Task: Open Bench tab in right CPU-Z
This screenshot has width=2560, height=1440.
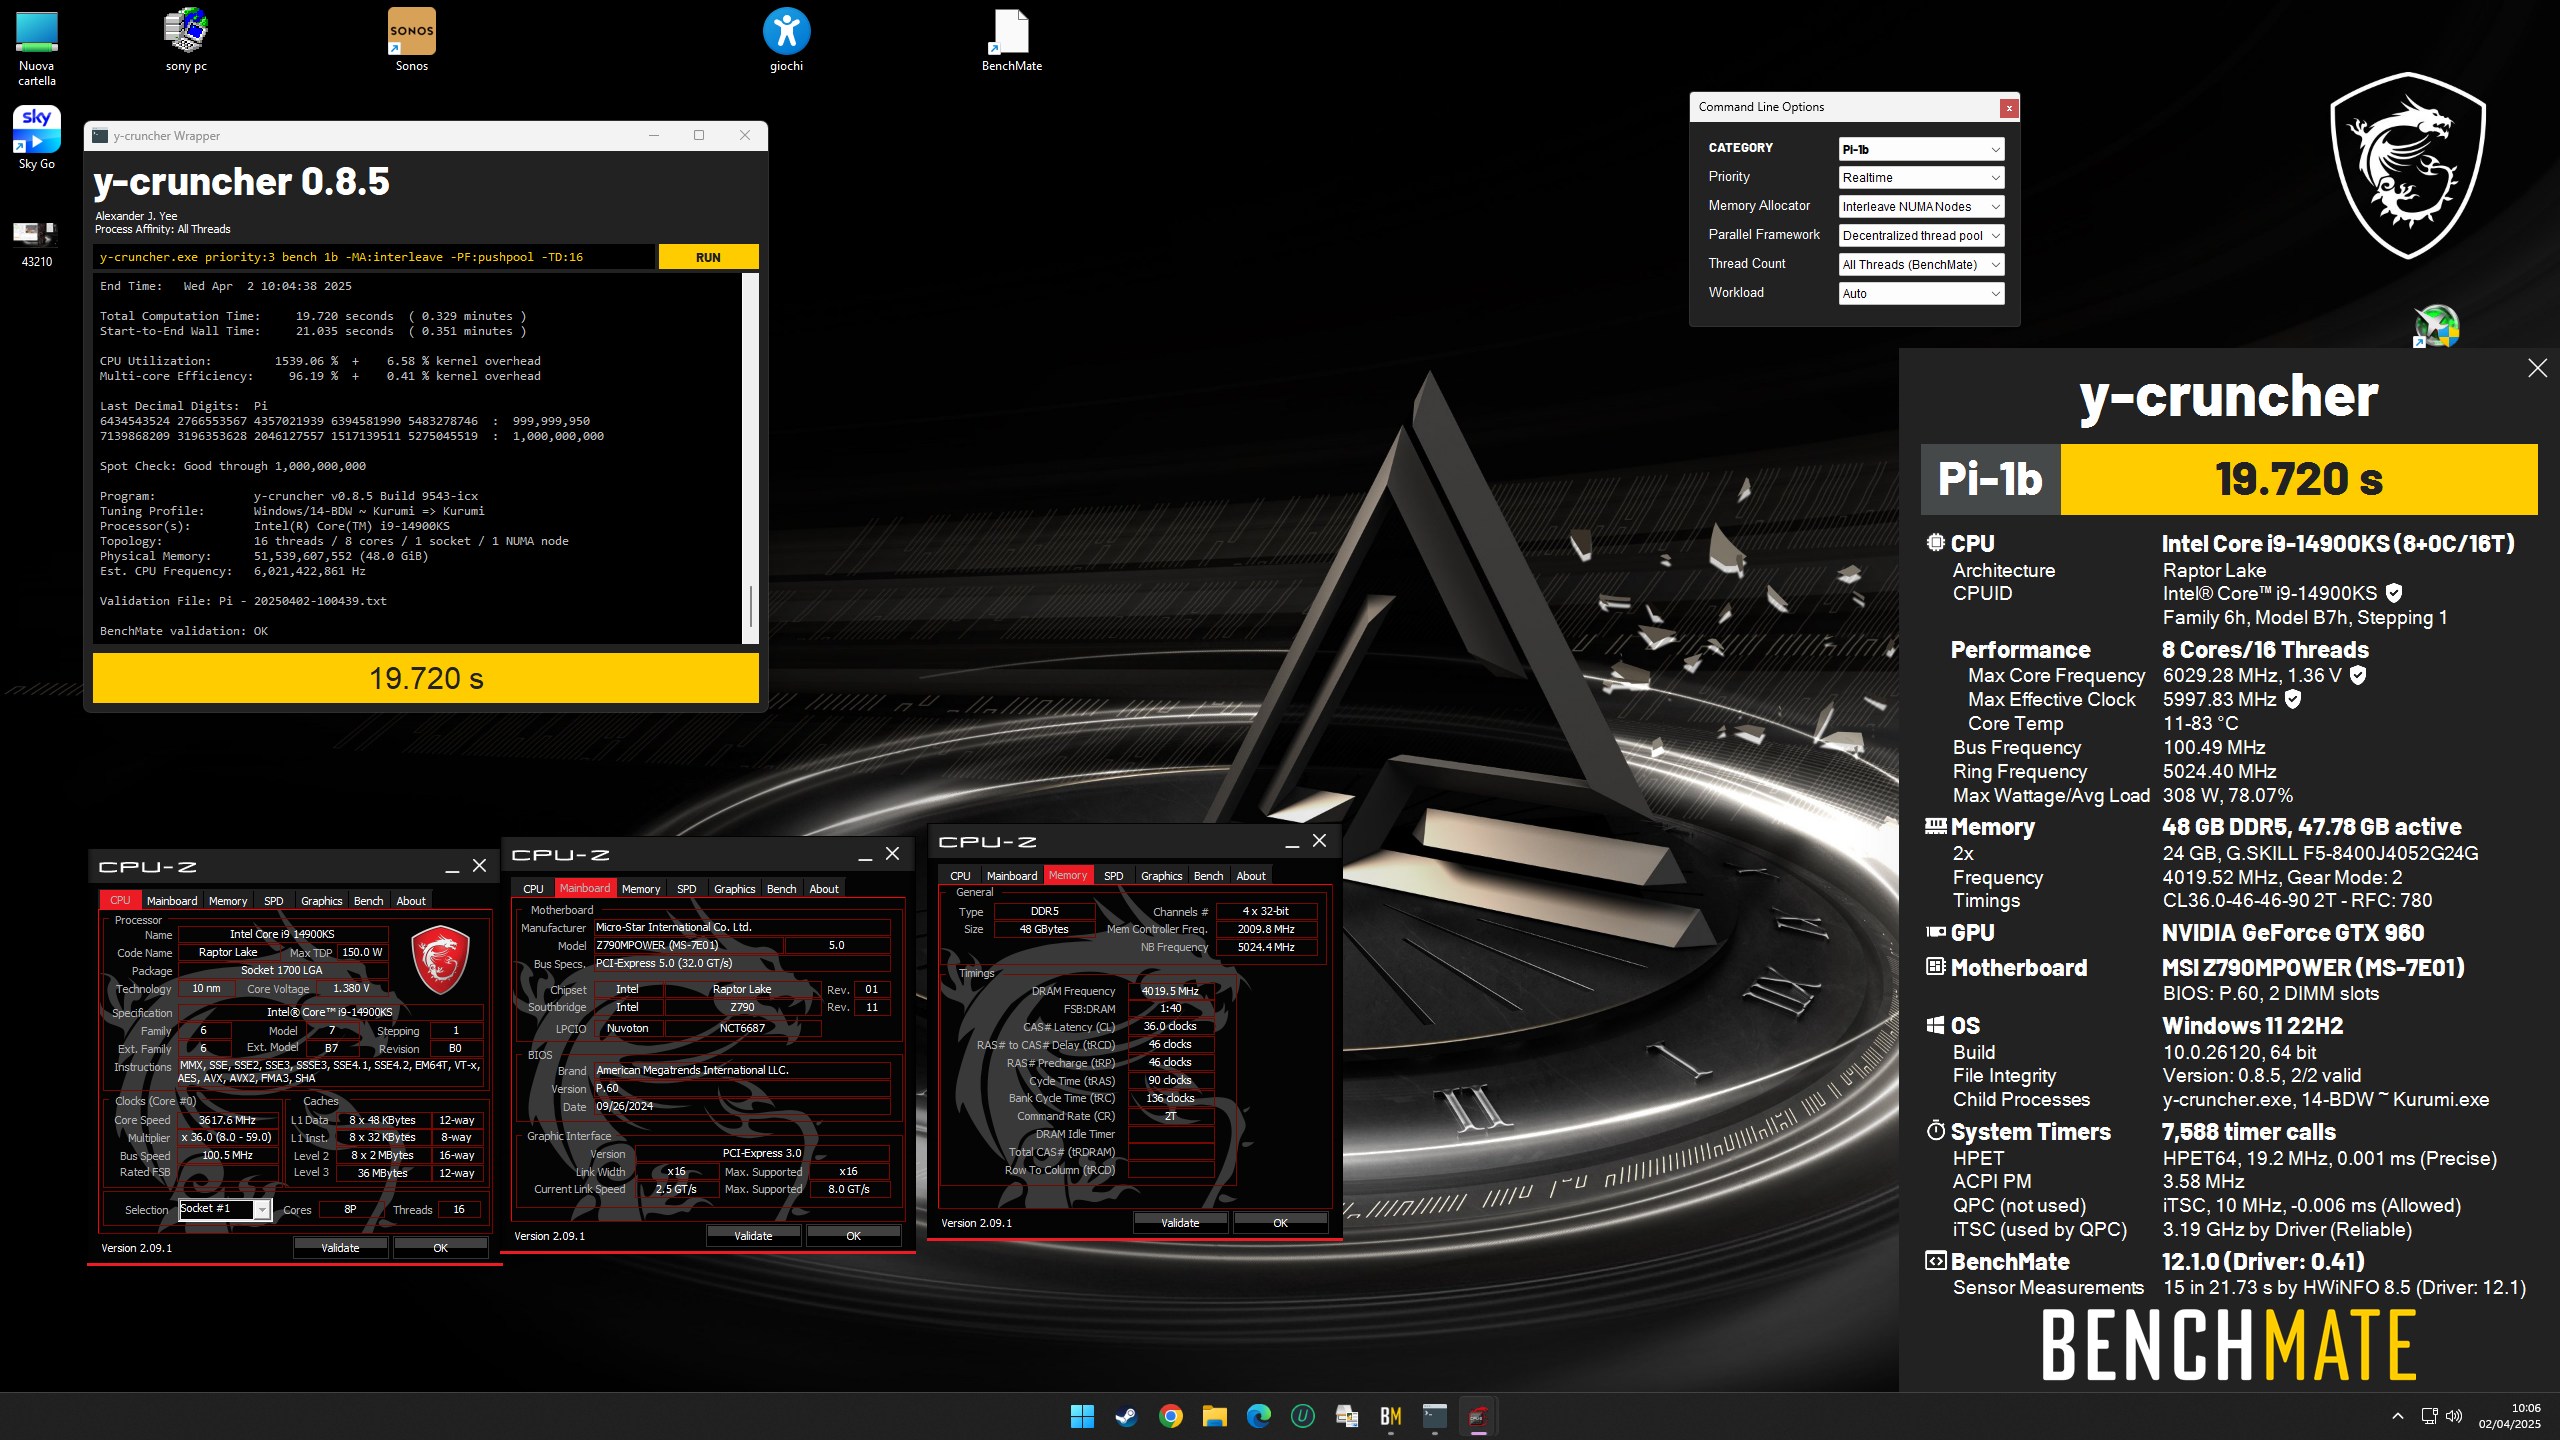Action: [1209, 876]
